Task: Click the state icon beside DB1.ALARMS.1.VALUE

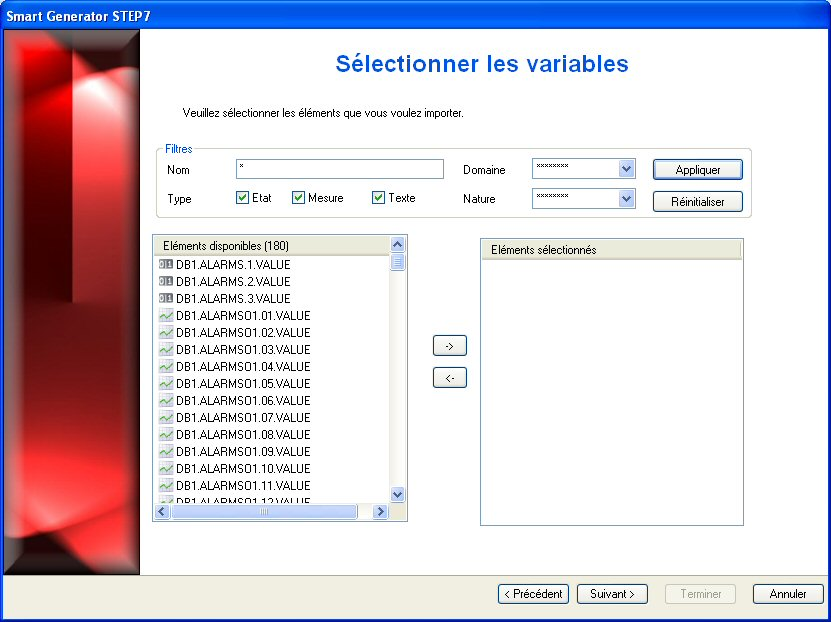Action: [x=166, y=264]
